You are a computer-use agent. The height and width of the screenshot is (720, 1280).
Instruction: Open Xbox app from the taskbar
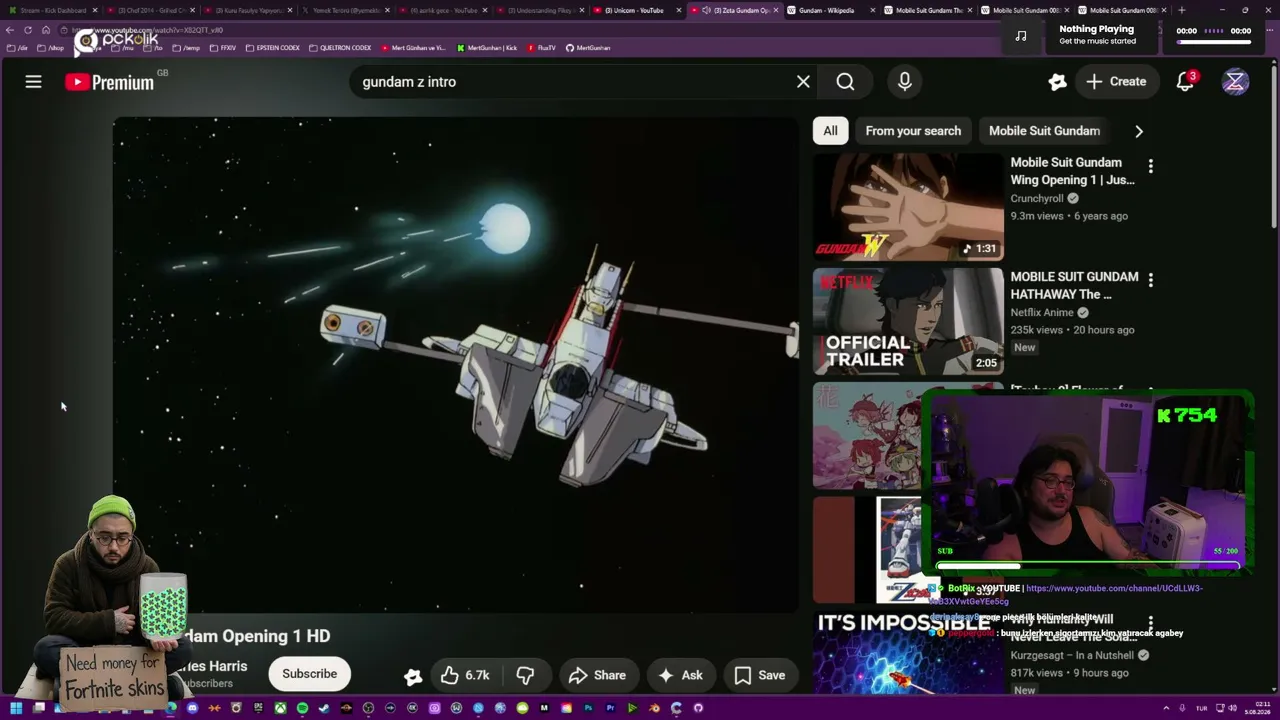pos(280,708)
